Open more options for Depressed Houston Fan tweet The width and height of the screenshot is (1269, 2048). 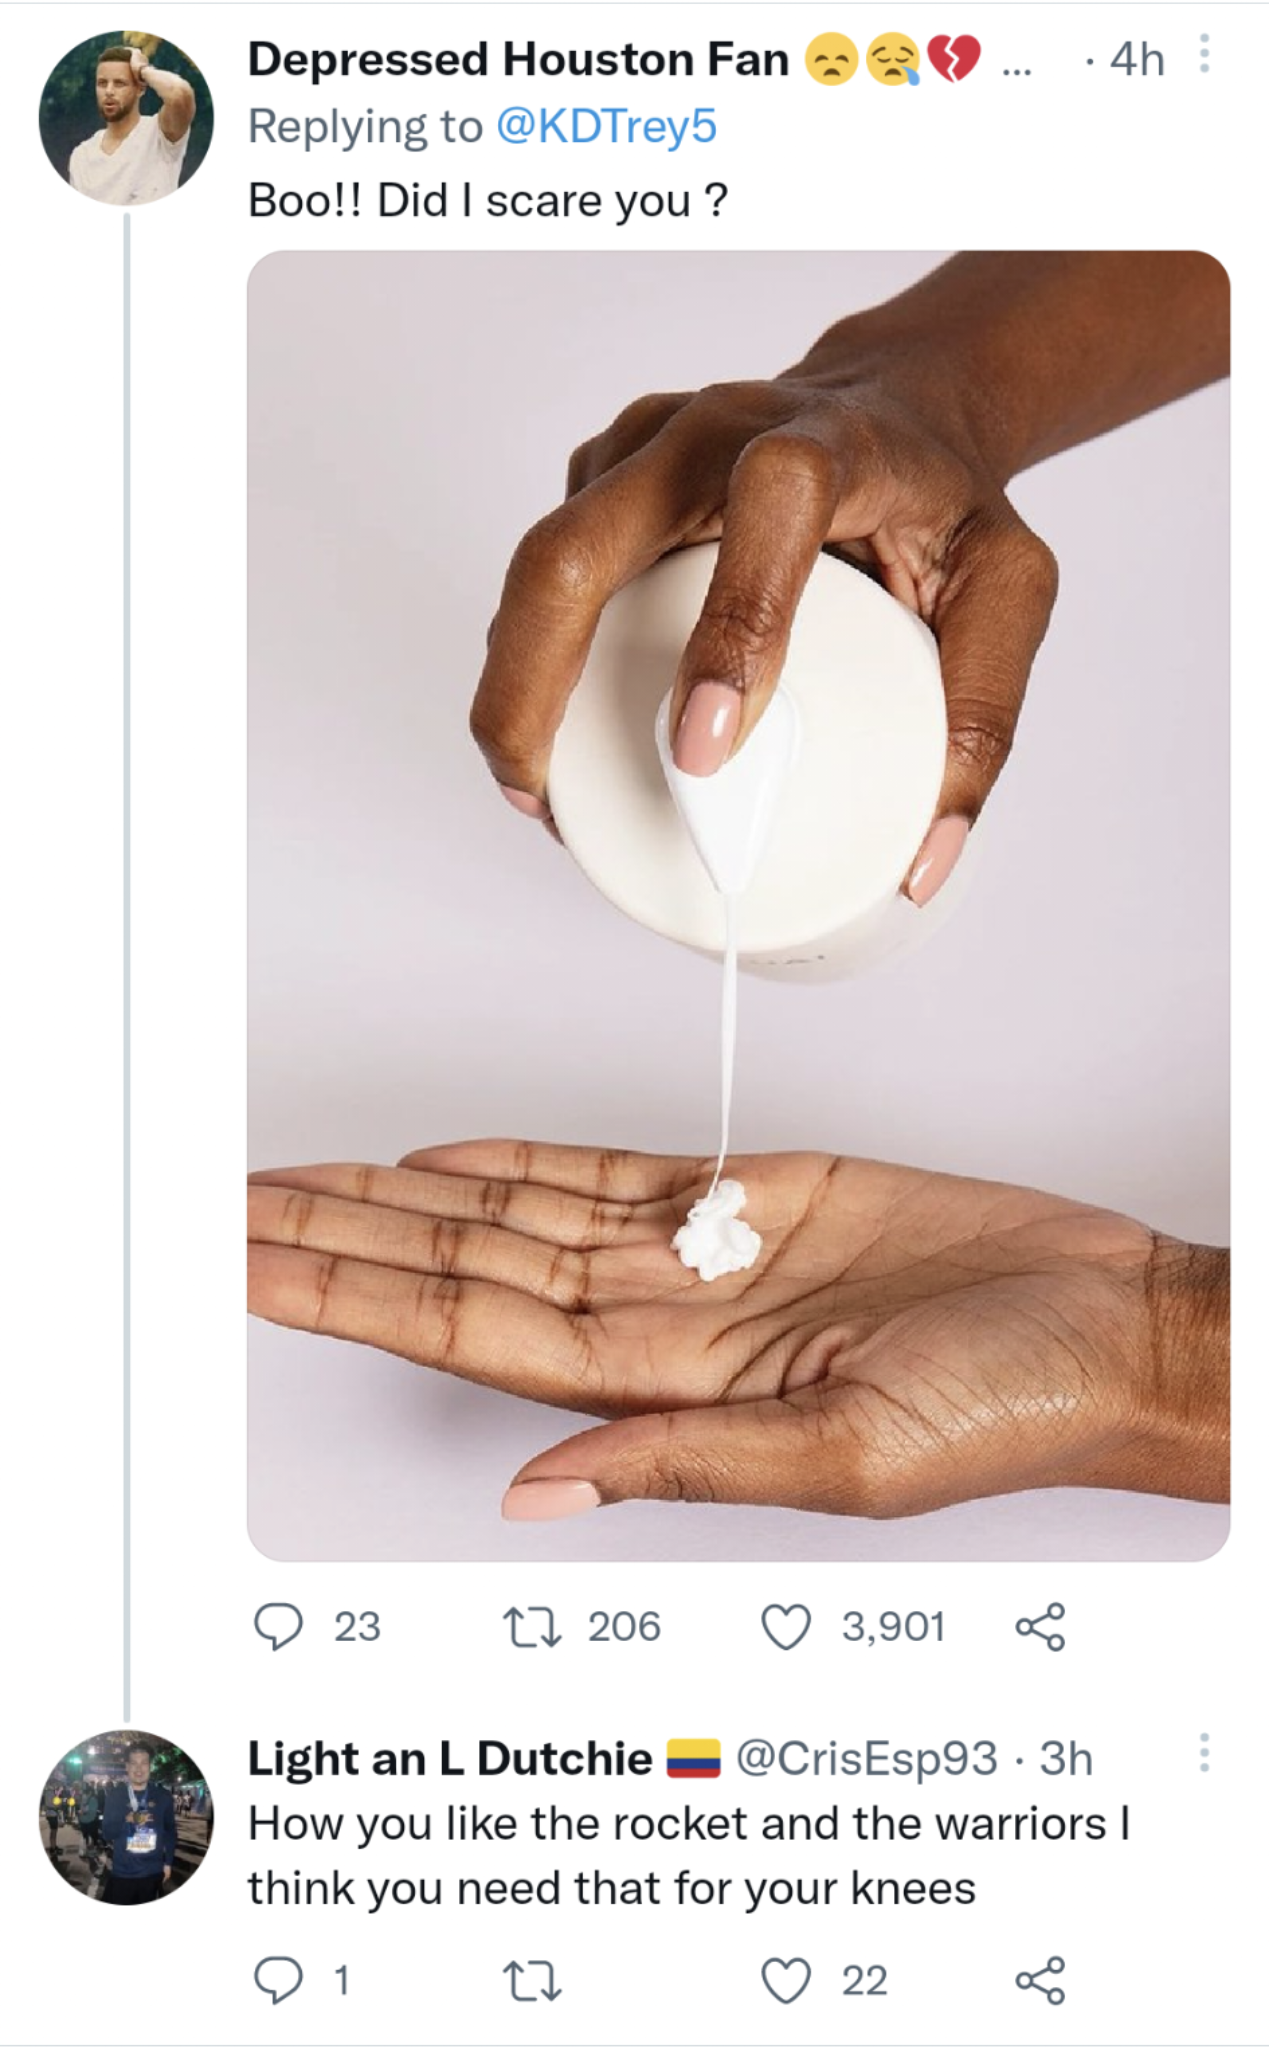tap(1204, 54)
